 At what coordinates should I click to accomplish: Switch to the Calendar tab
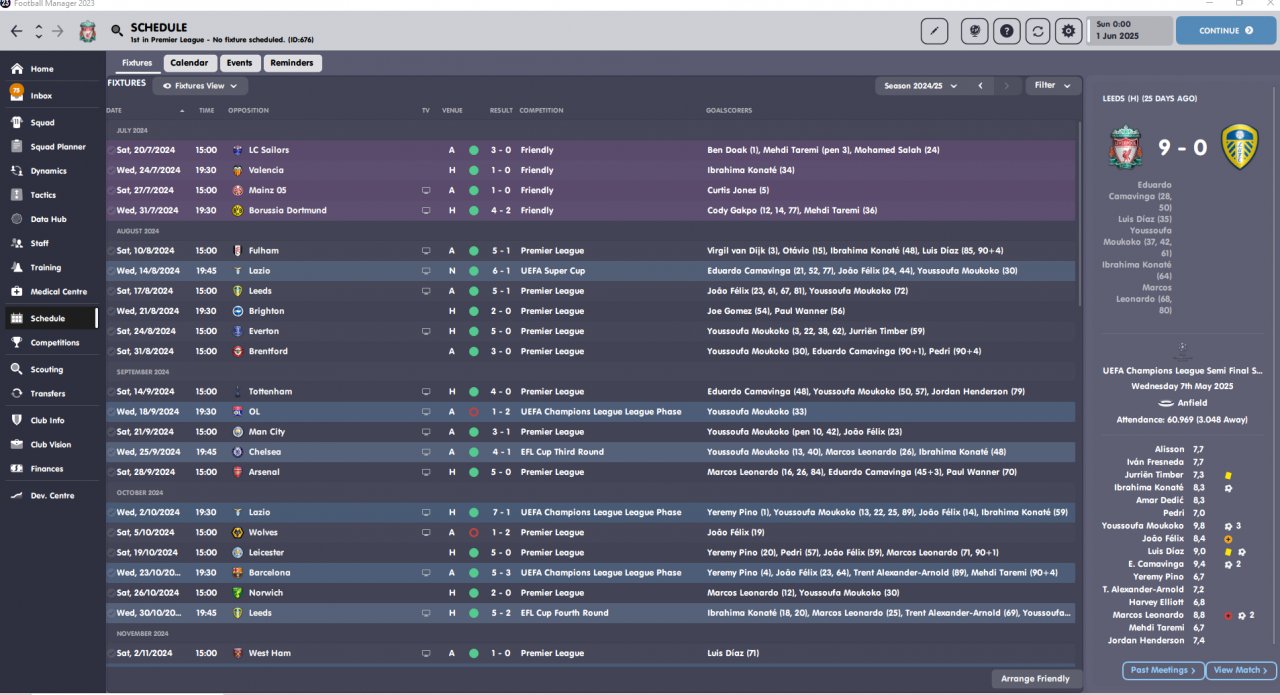190,63
